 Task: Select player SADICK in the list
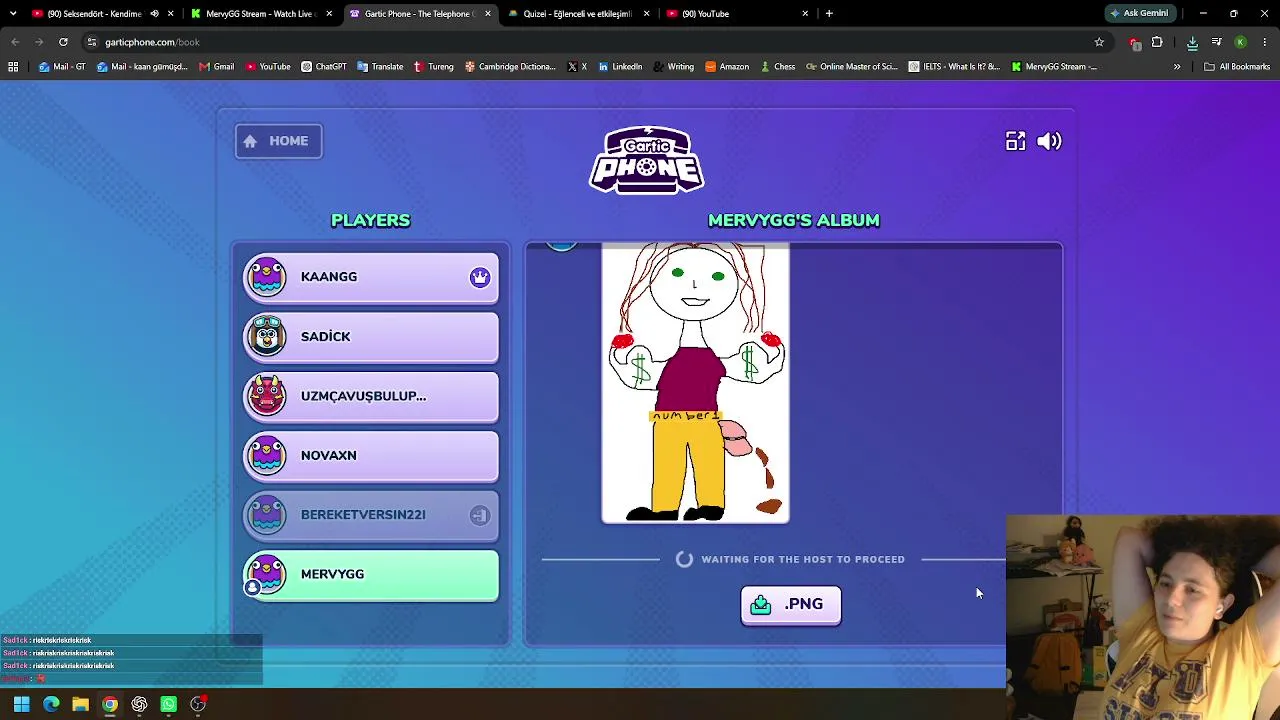tap(371, 337)
